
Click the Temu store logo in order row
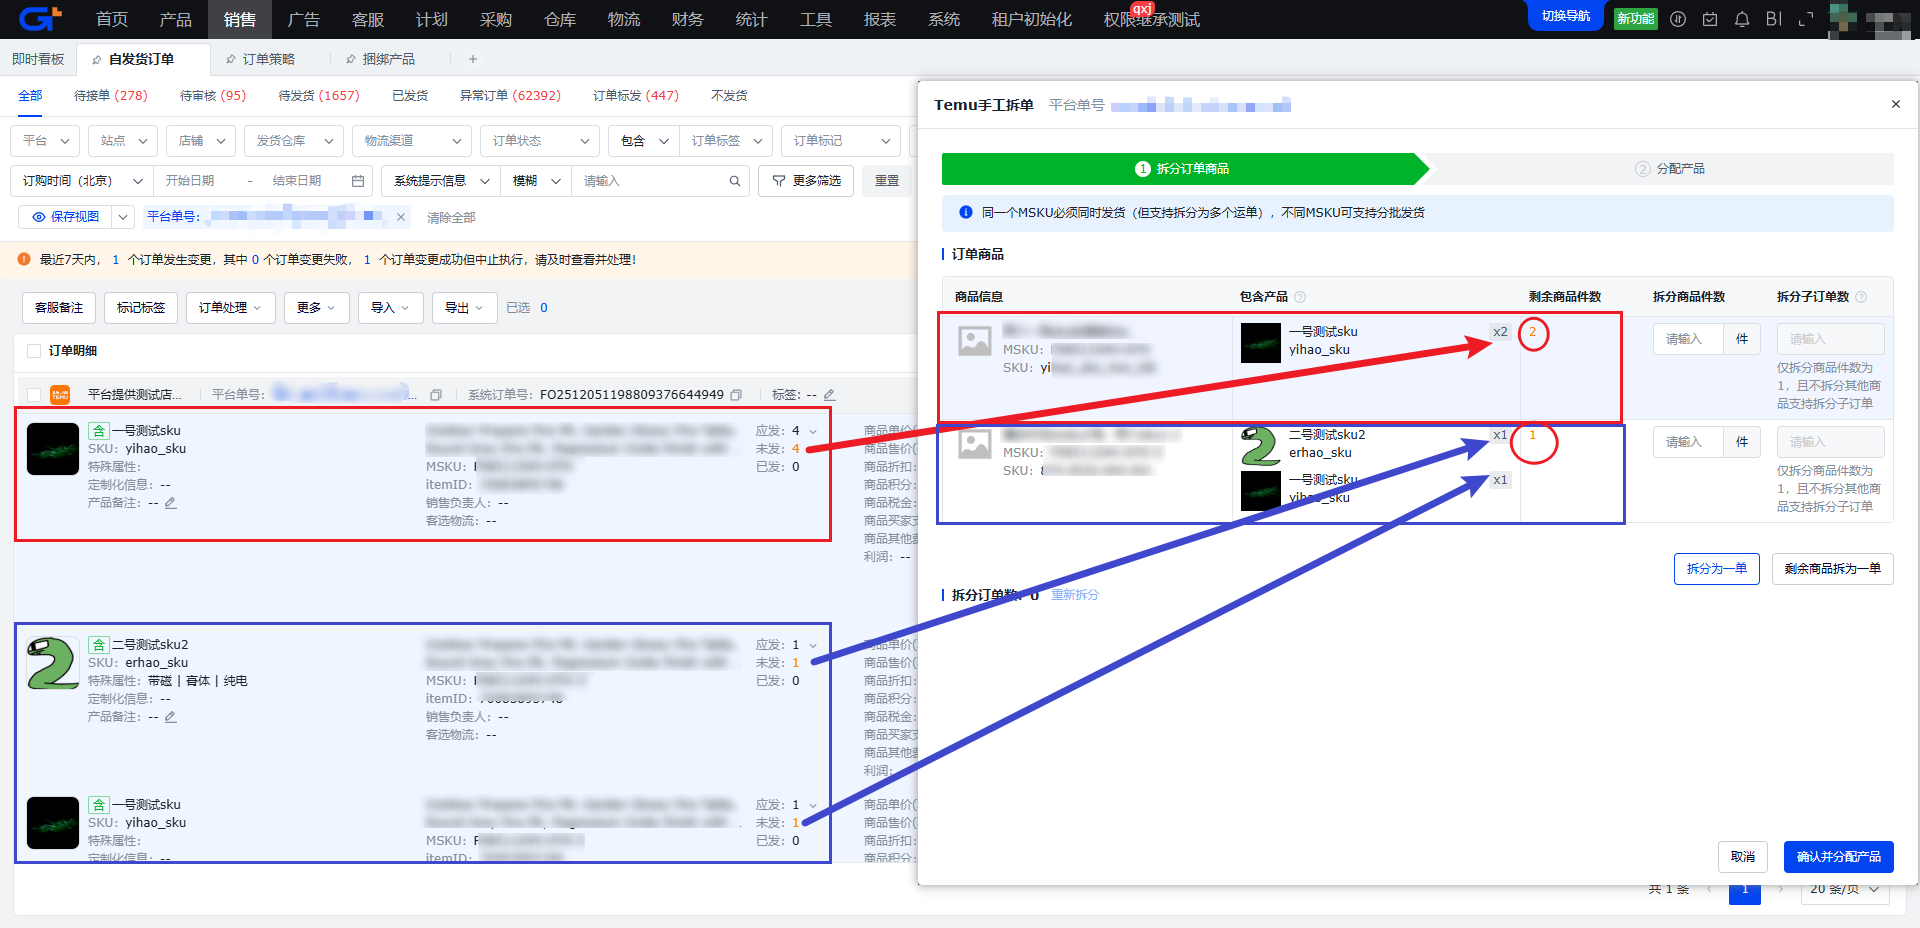pyautogui.click(x=60, y=395)
